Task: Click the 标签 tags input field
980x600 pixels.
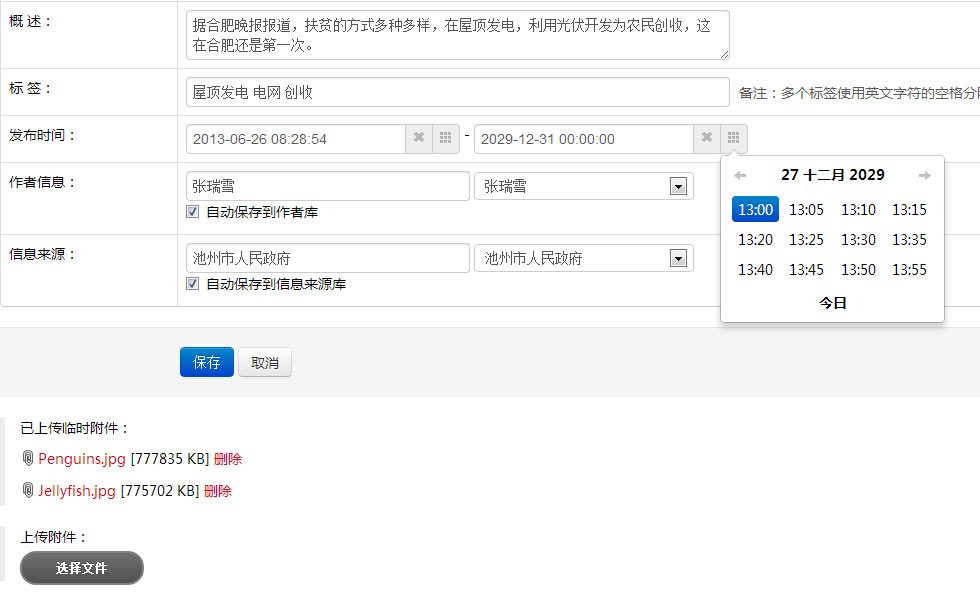Action: (x=457, y=92)
